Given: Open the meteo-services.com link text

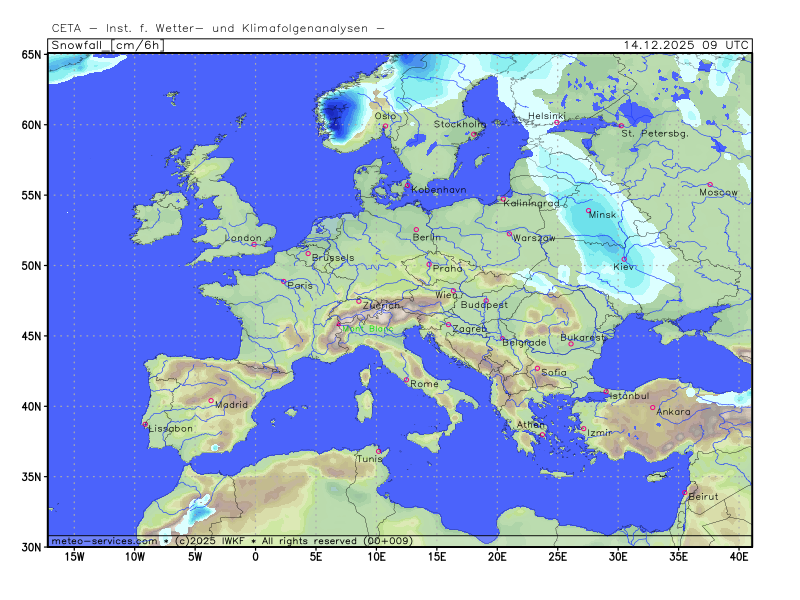Looking at the screenshot, I should pos(104,540).
